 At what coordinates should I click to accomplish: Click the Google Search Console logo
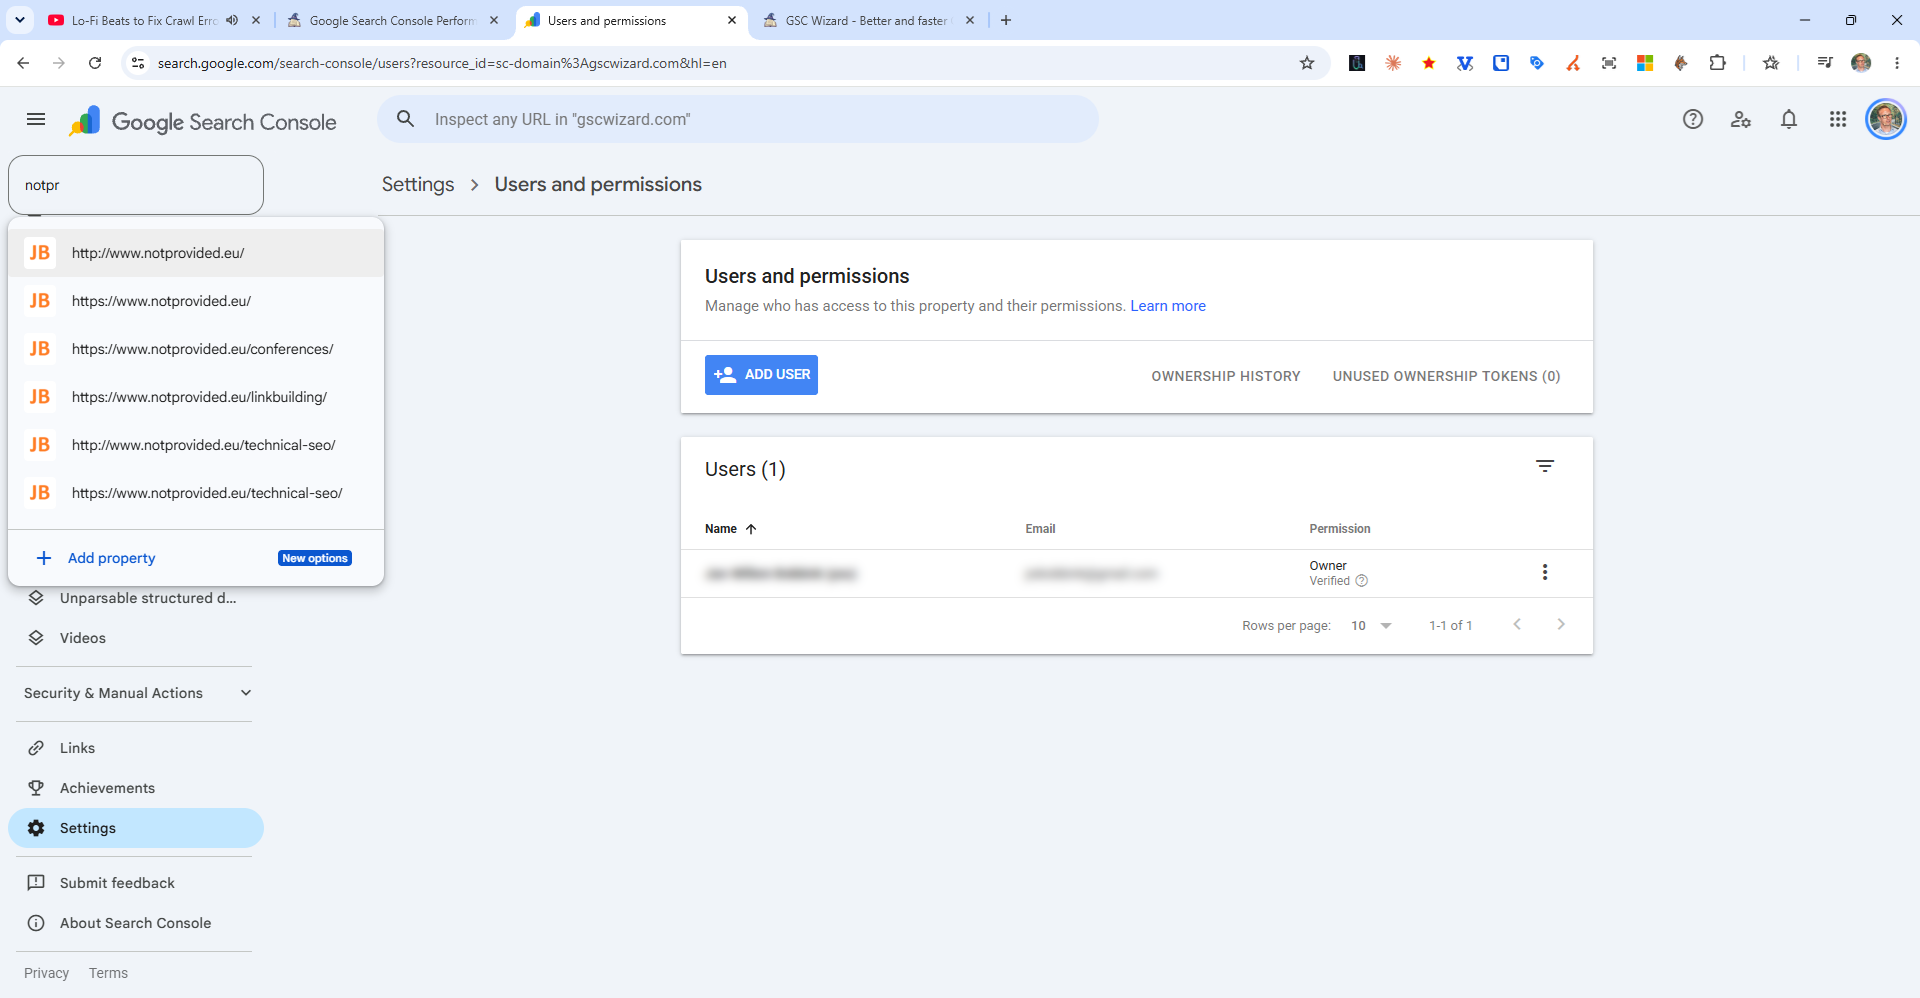click(203, 121)
